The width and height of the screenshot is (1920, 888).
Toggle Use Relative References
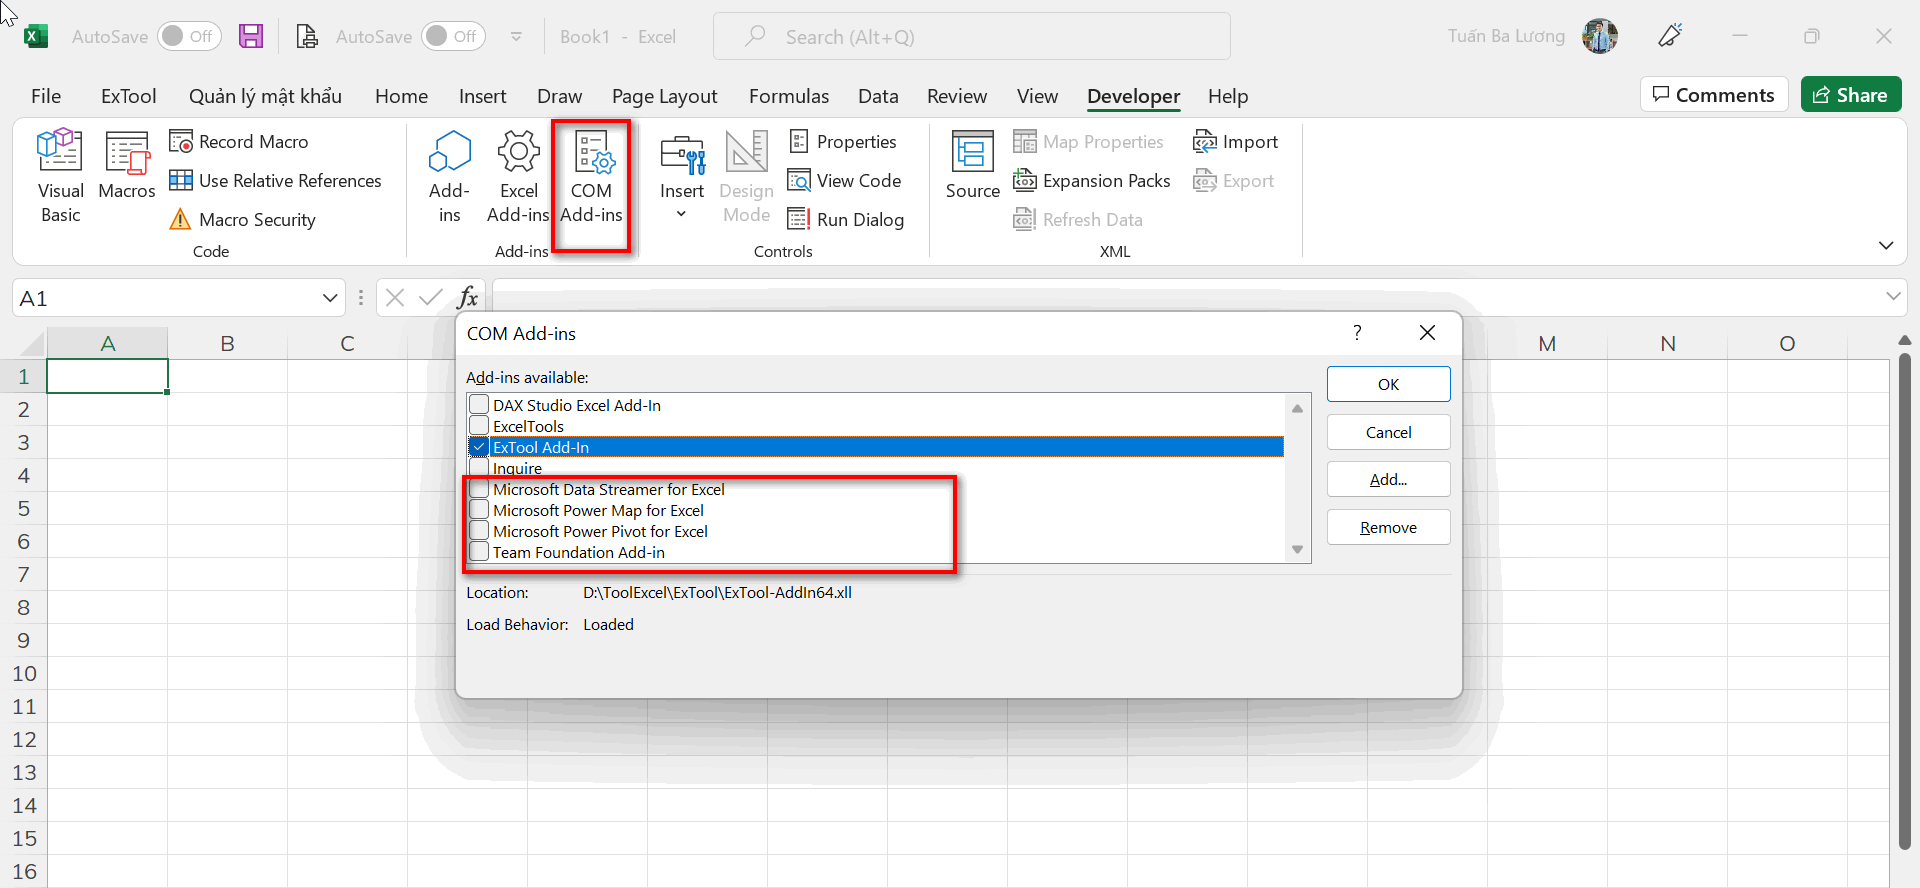tap(276, 181)
